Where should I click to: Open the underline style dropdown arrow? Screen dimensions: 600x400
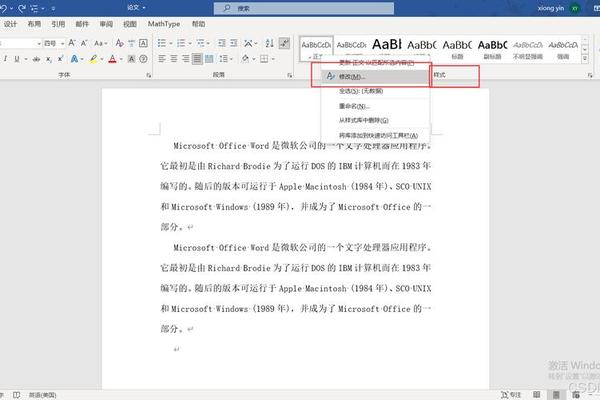26,59
